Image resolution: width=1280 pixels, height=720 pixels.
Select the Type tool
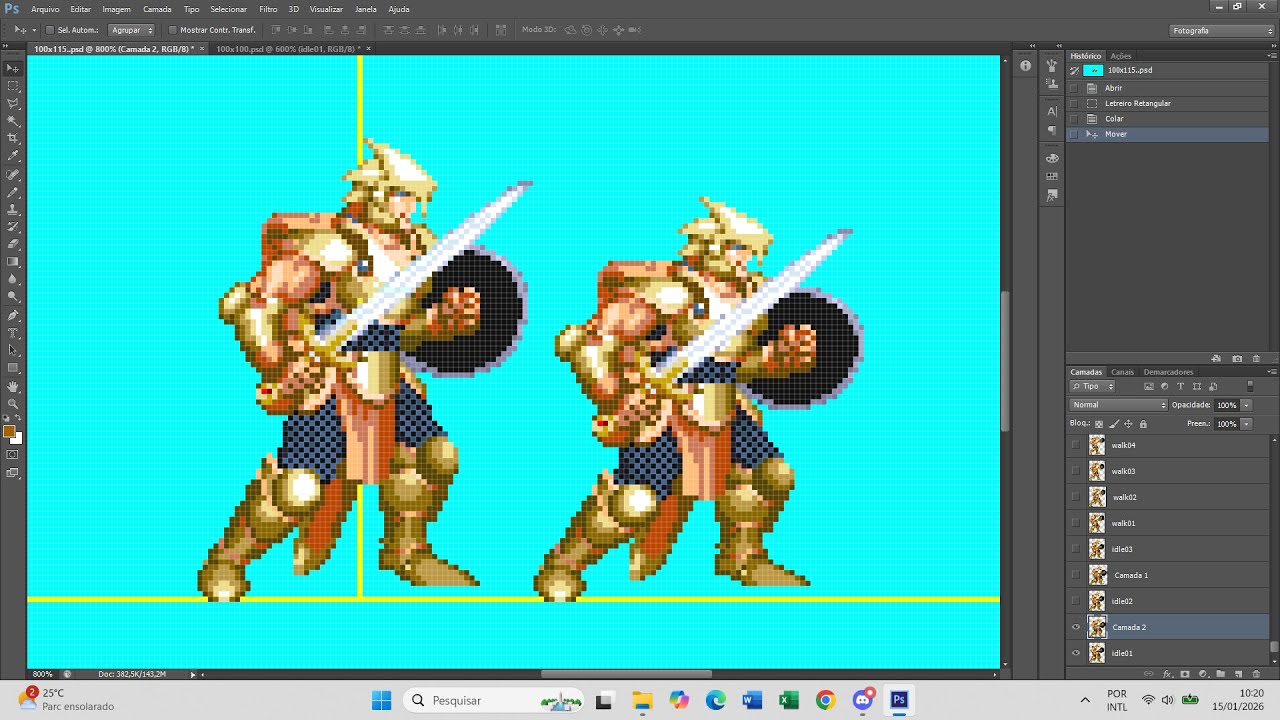(x=13, y=333)
